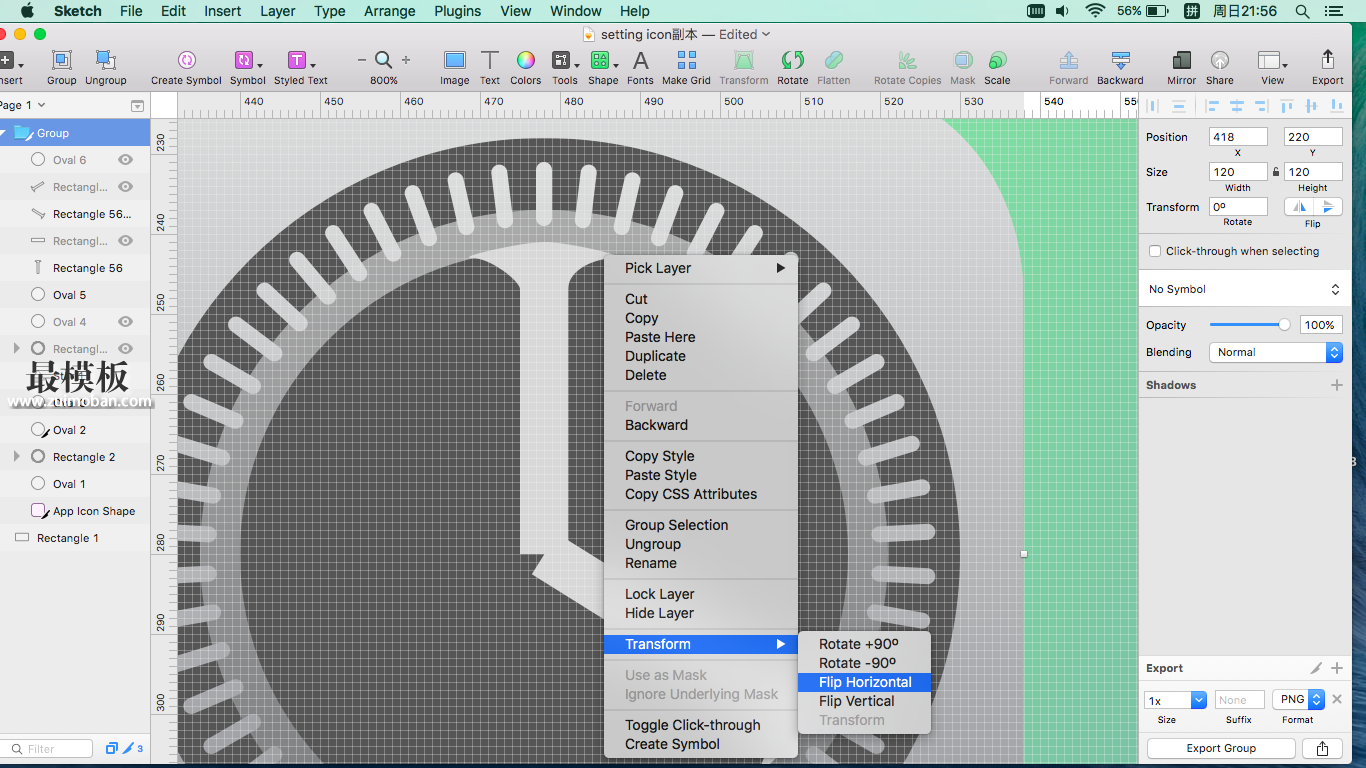1366x768 pixels.
Task: Open the Page 1 dropdown
Action: 24,105
